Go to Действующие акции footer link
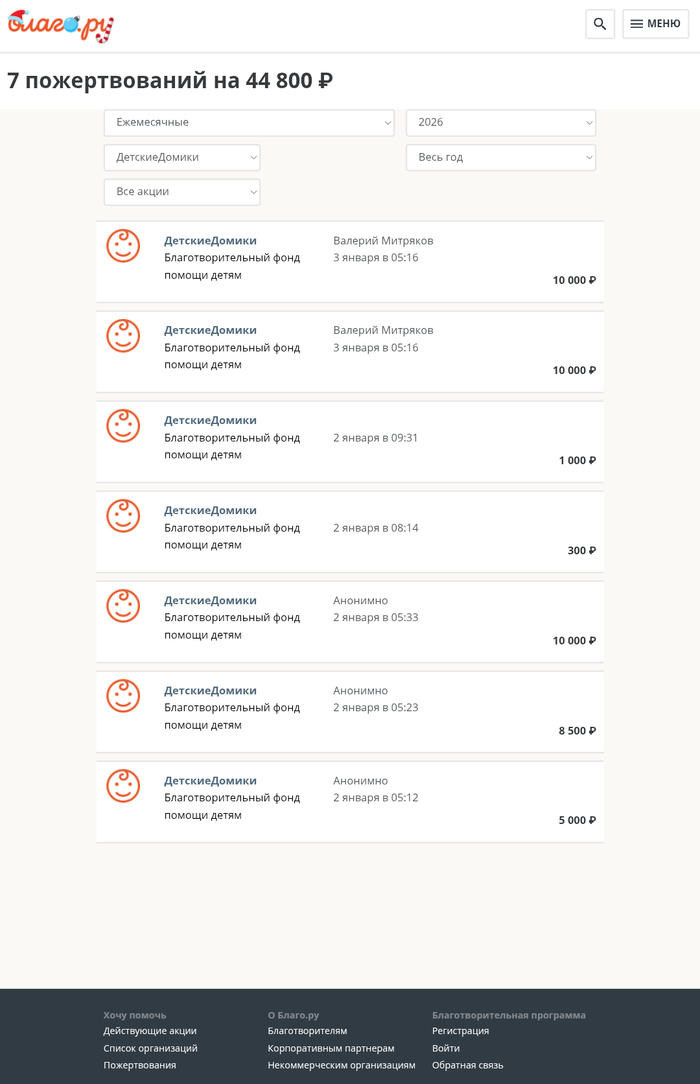 coord(150,1031)
